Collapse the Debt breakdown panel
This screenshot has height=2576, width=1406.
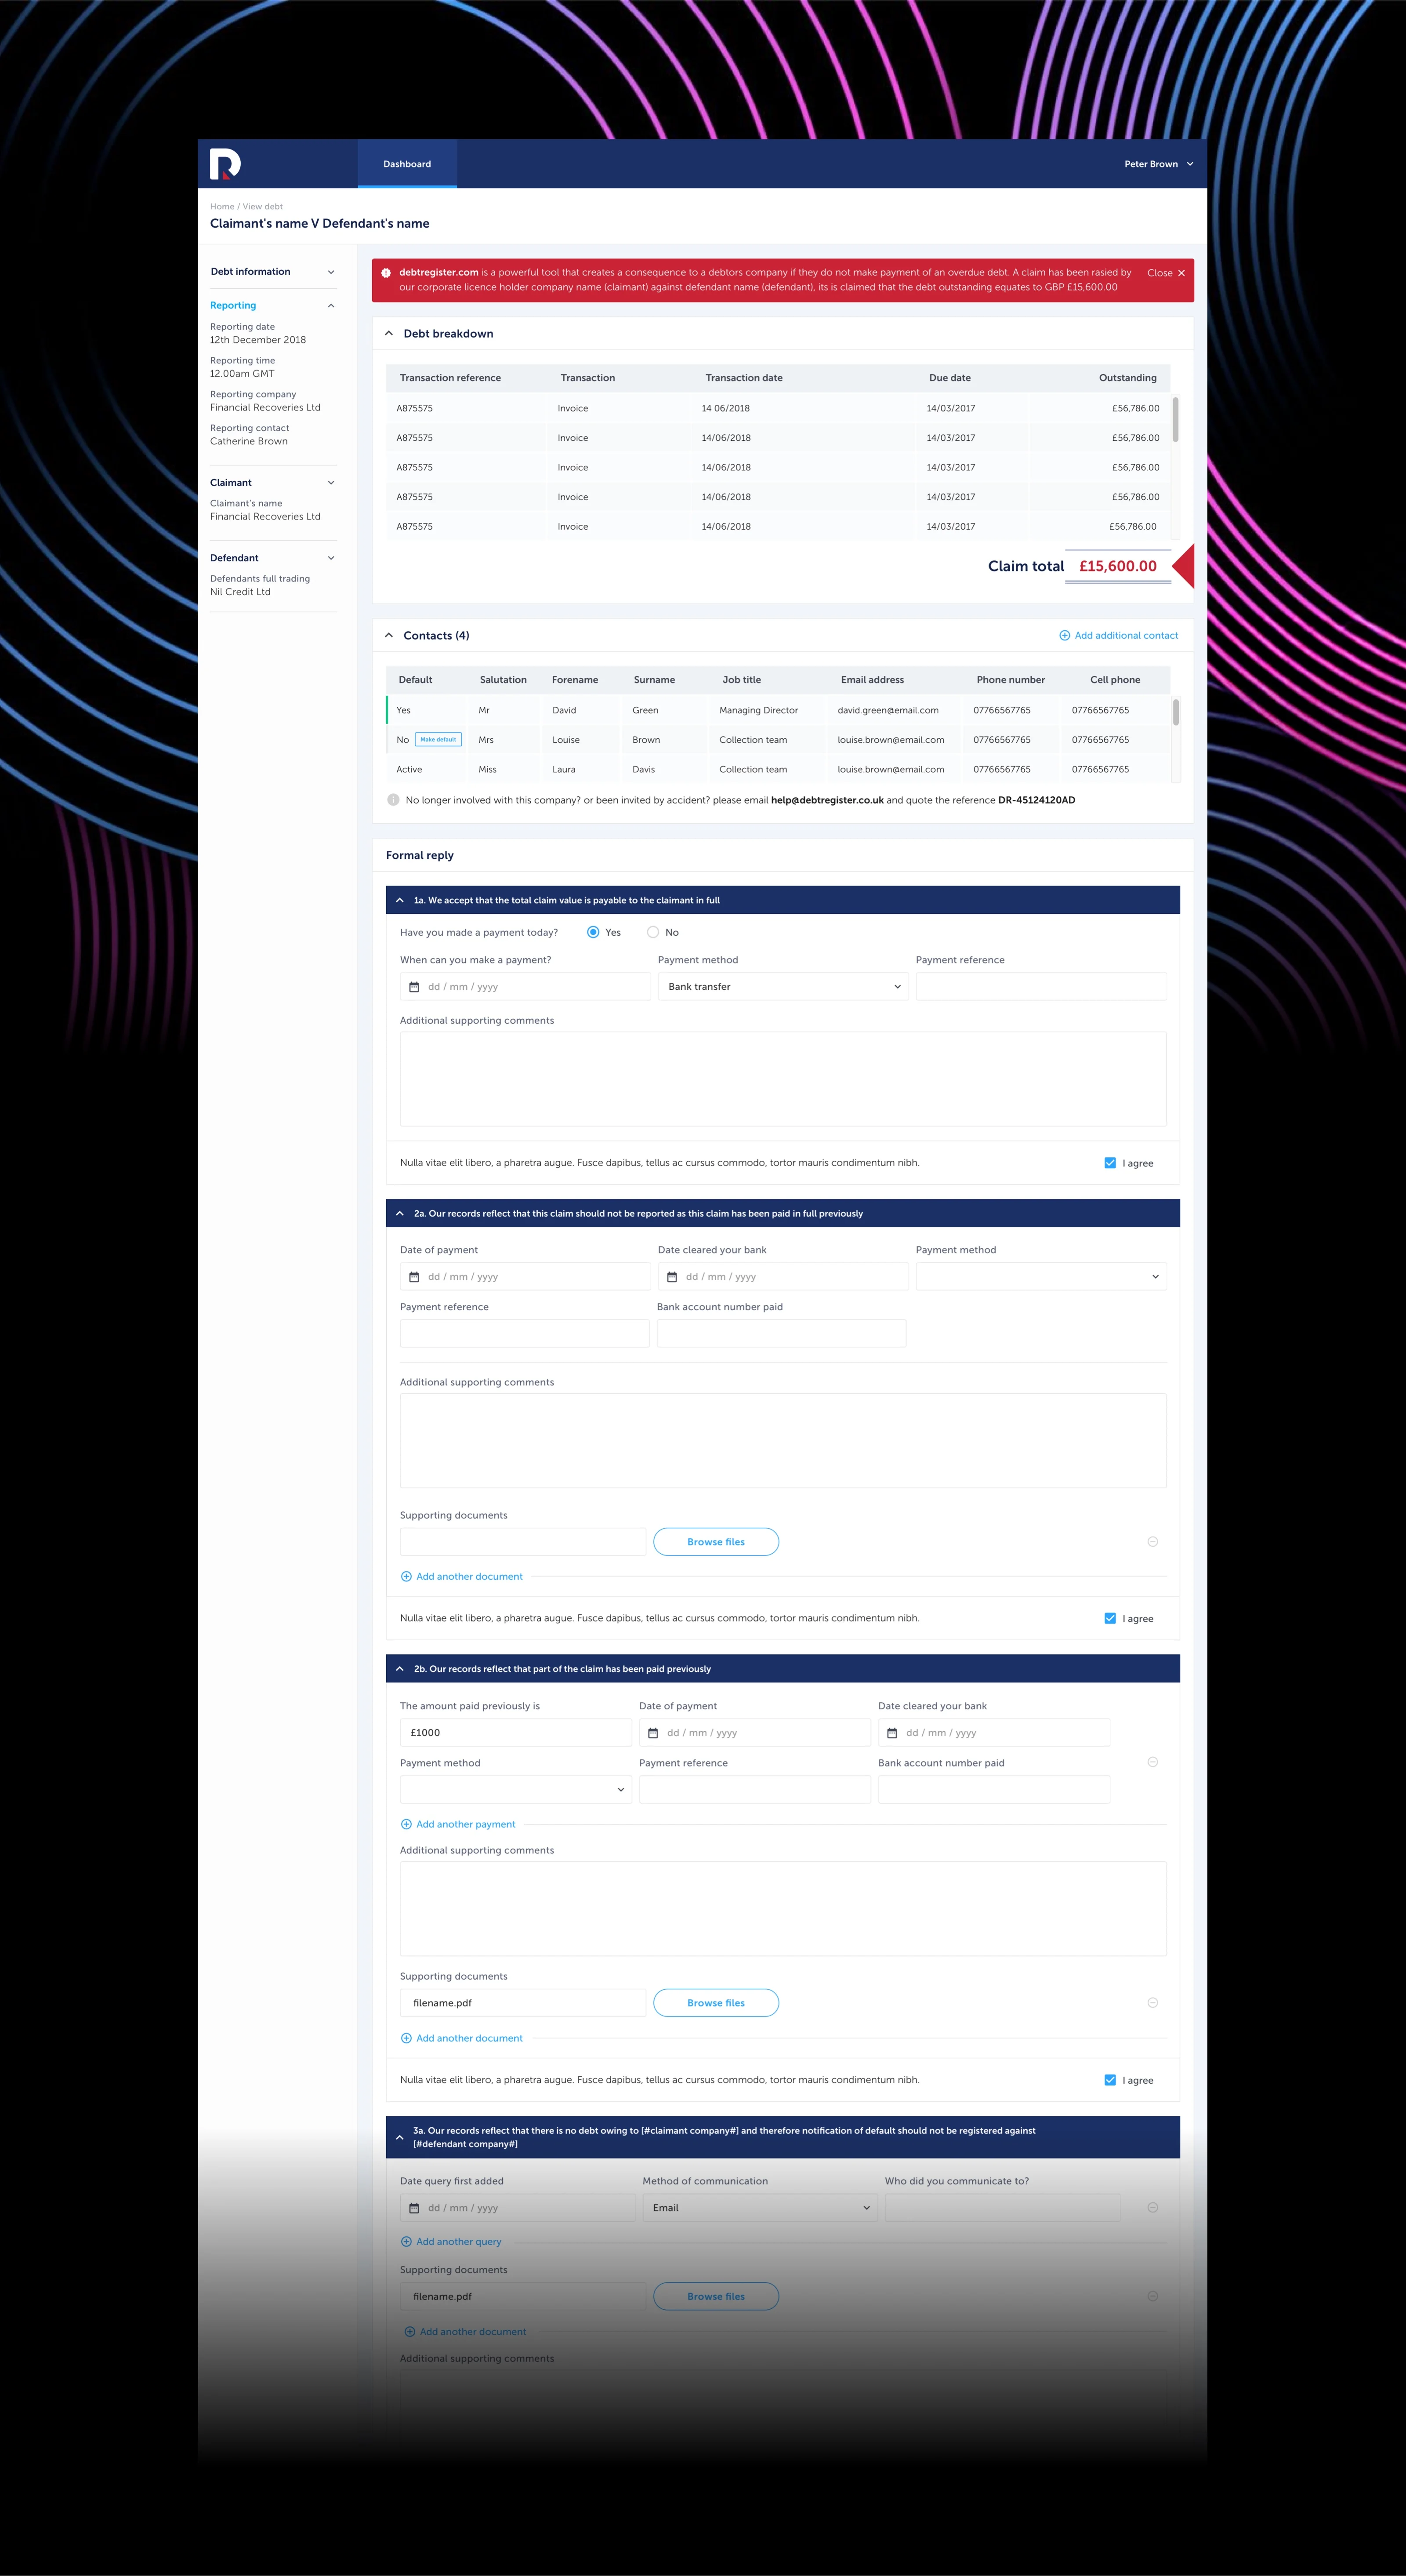click(x=389, y=334)
